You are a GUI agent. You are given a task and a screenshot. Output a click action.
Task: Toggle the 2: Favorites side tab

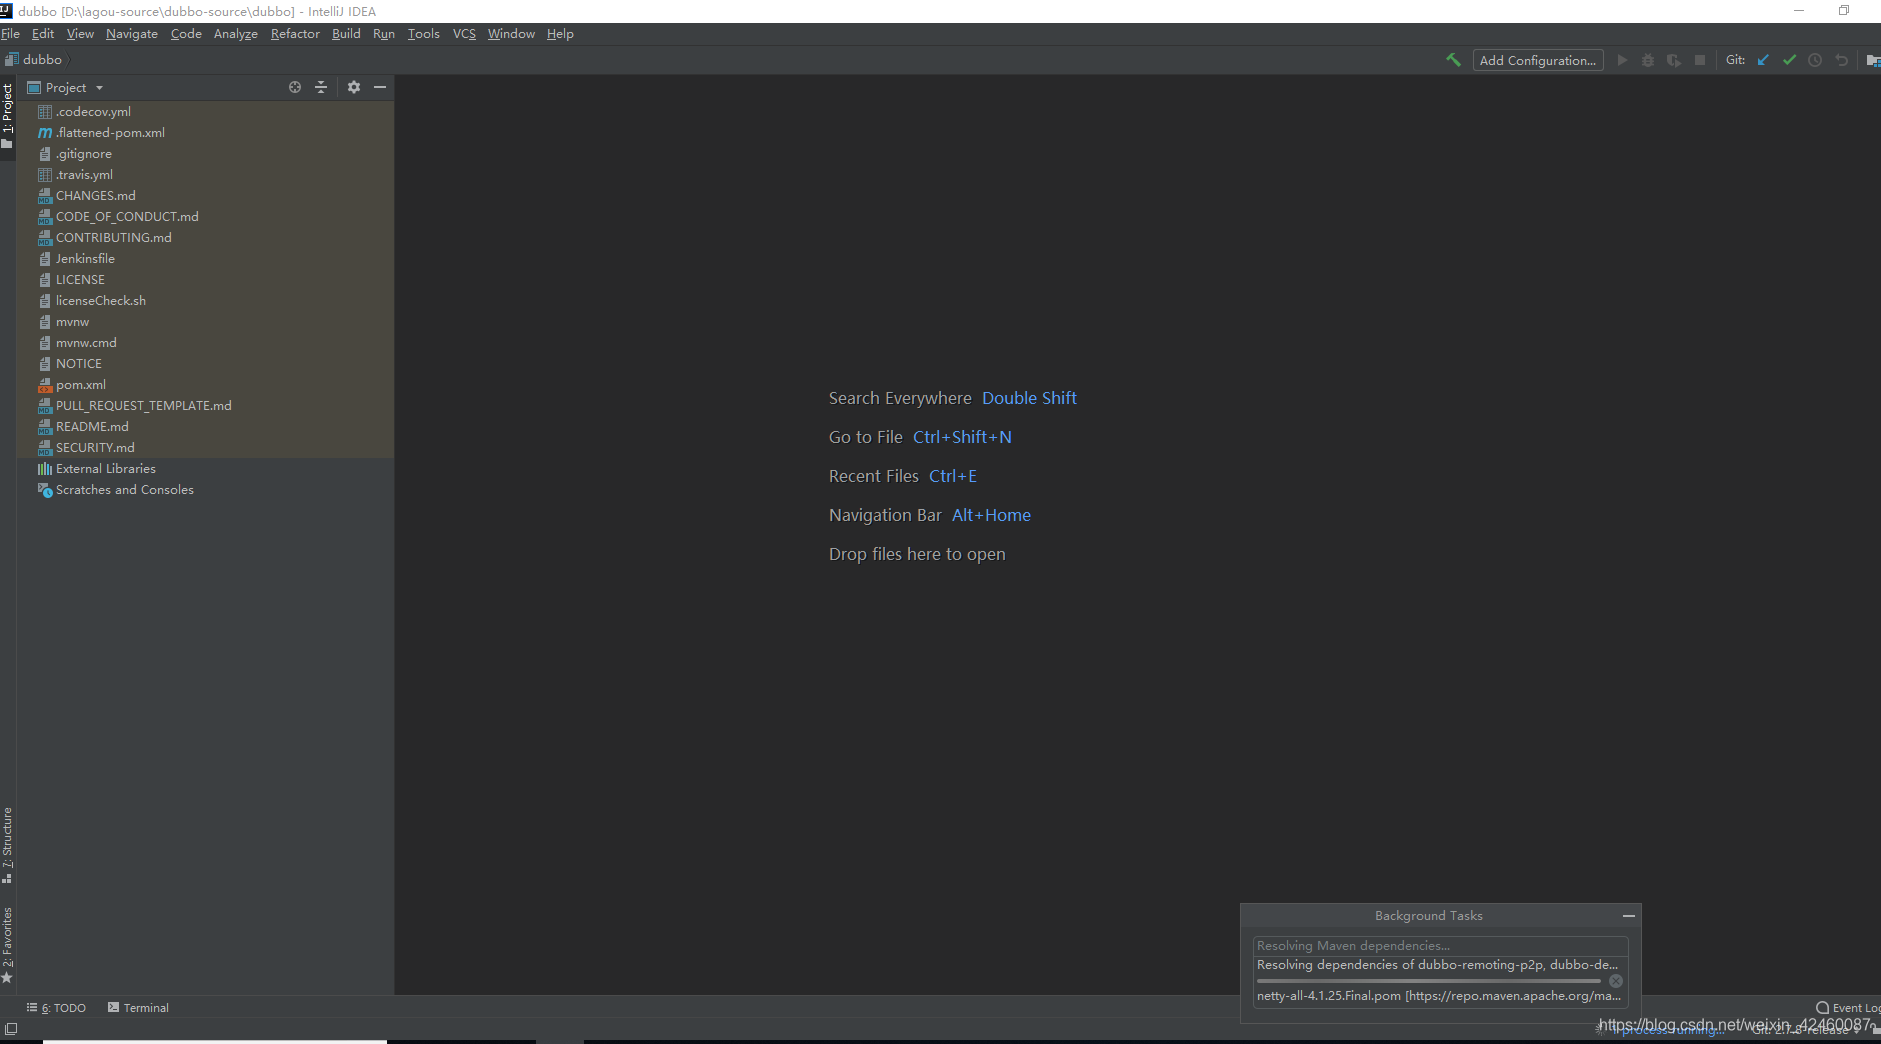coord(8,945)
